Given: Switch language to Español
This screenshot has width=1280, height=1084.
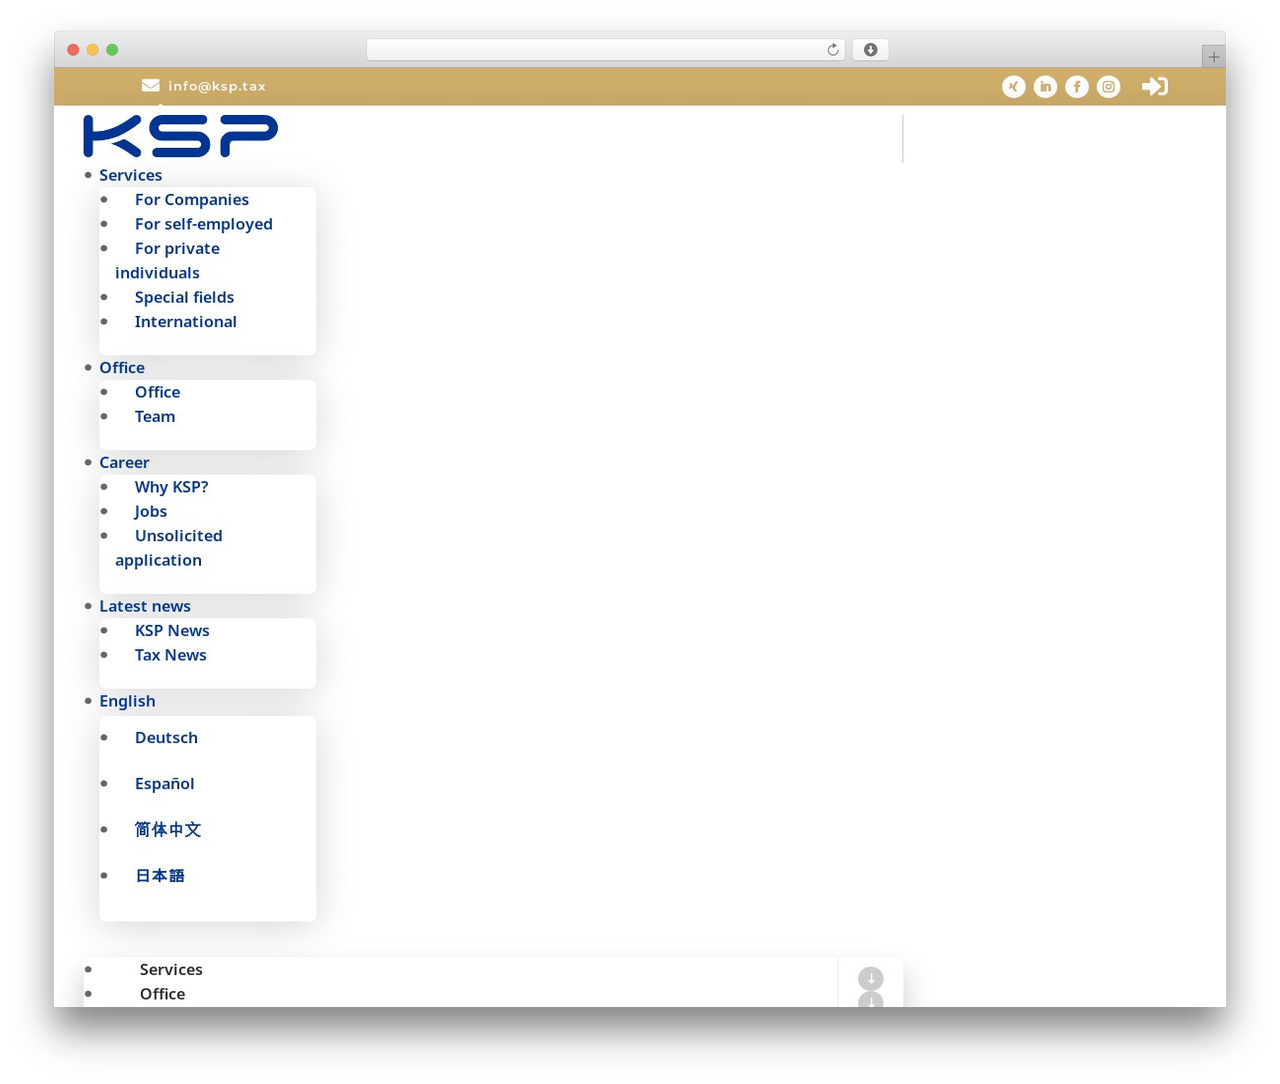Looking at the screenshot, I should 165,784.
